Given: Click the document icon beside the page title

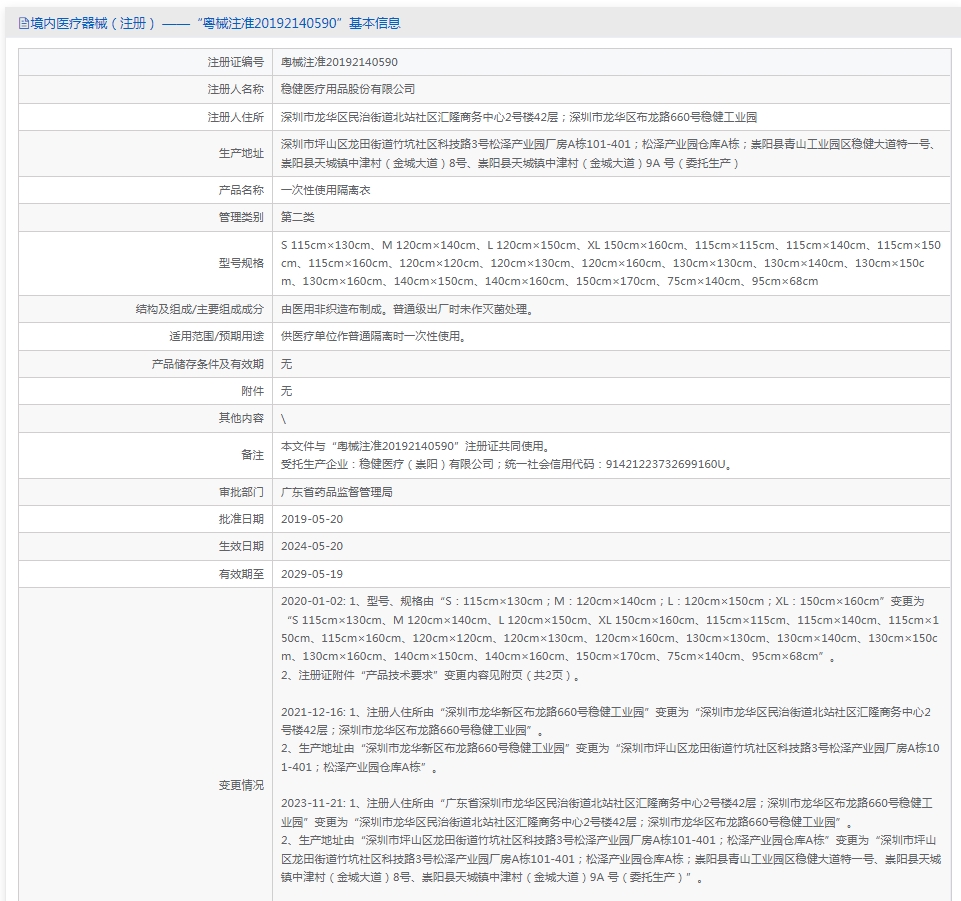Looking at the screenshot, I should 24,23.
